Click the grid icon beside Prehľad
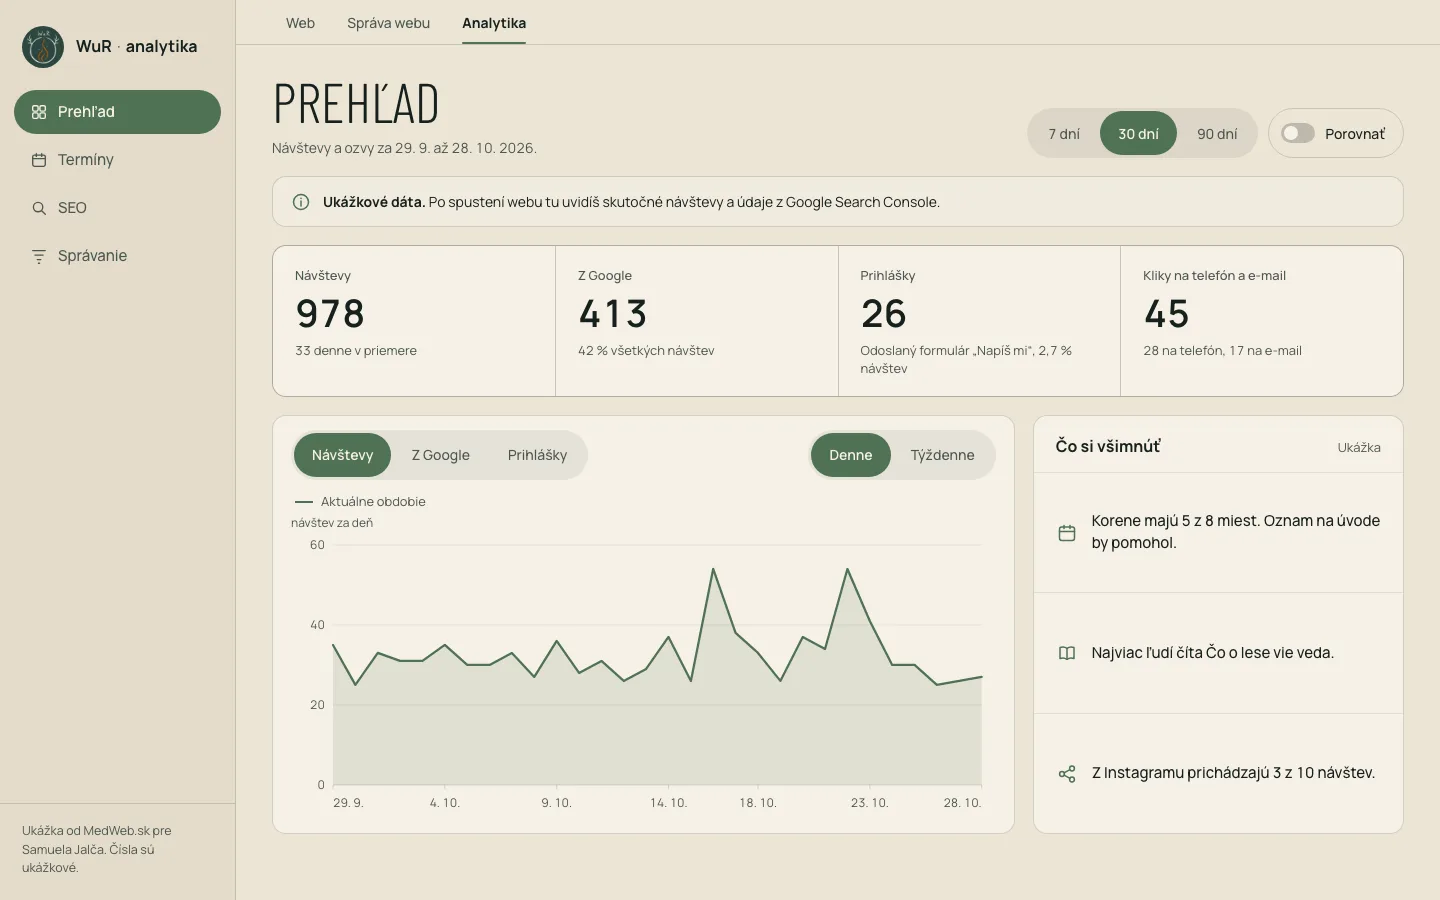The height and width of the screenshot is (900, 1440). [x=39, y=112]
